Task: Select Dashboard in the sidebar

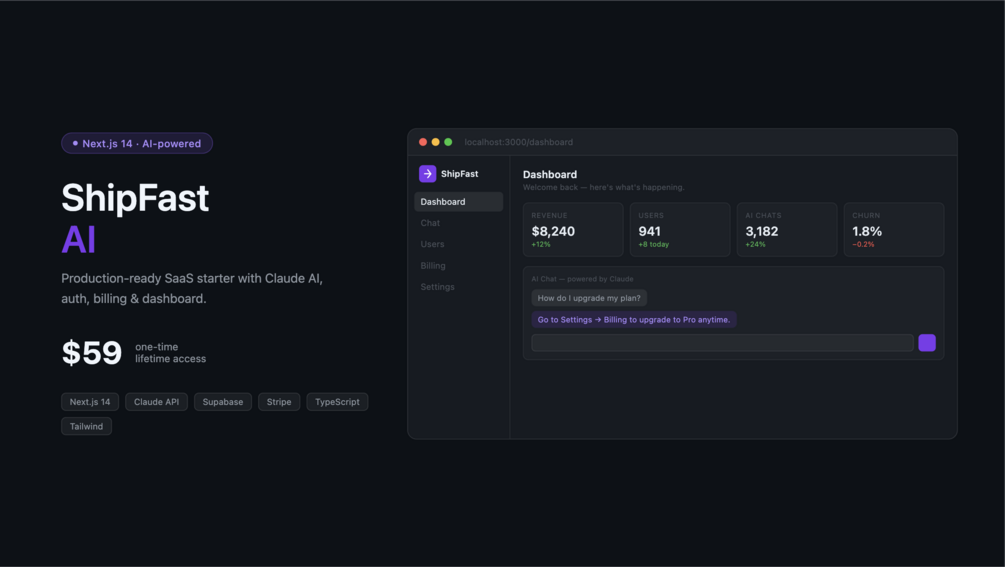Action: click(x=459, y=202)
